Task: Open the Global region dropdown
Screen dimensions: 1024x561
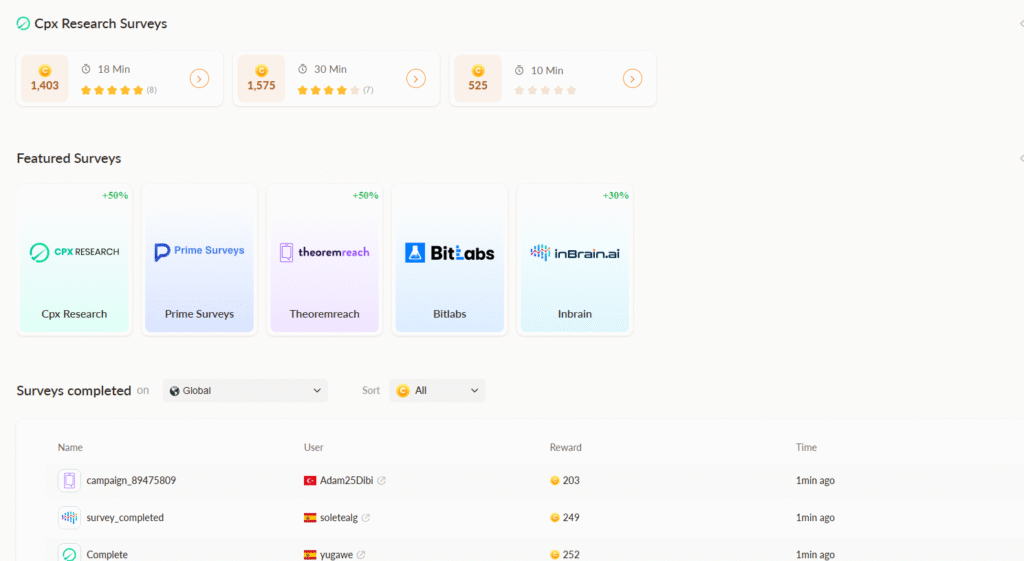Action: [x=245, y=391]
